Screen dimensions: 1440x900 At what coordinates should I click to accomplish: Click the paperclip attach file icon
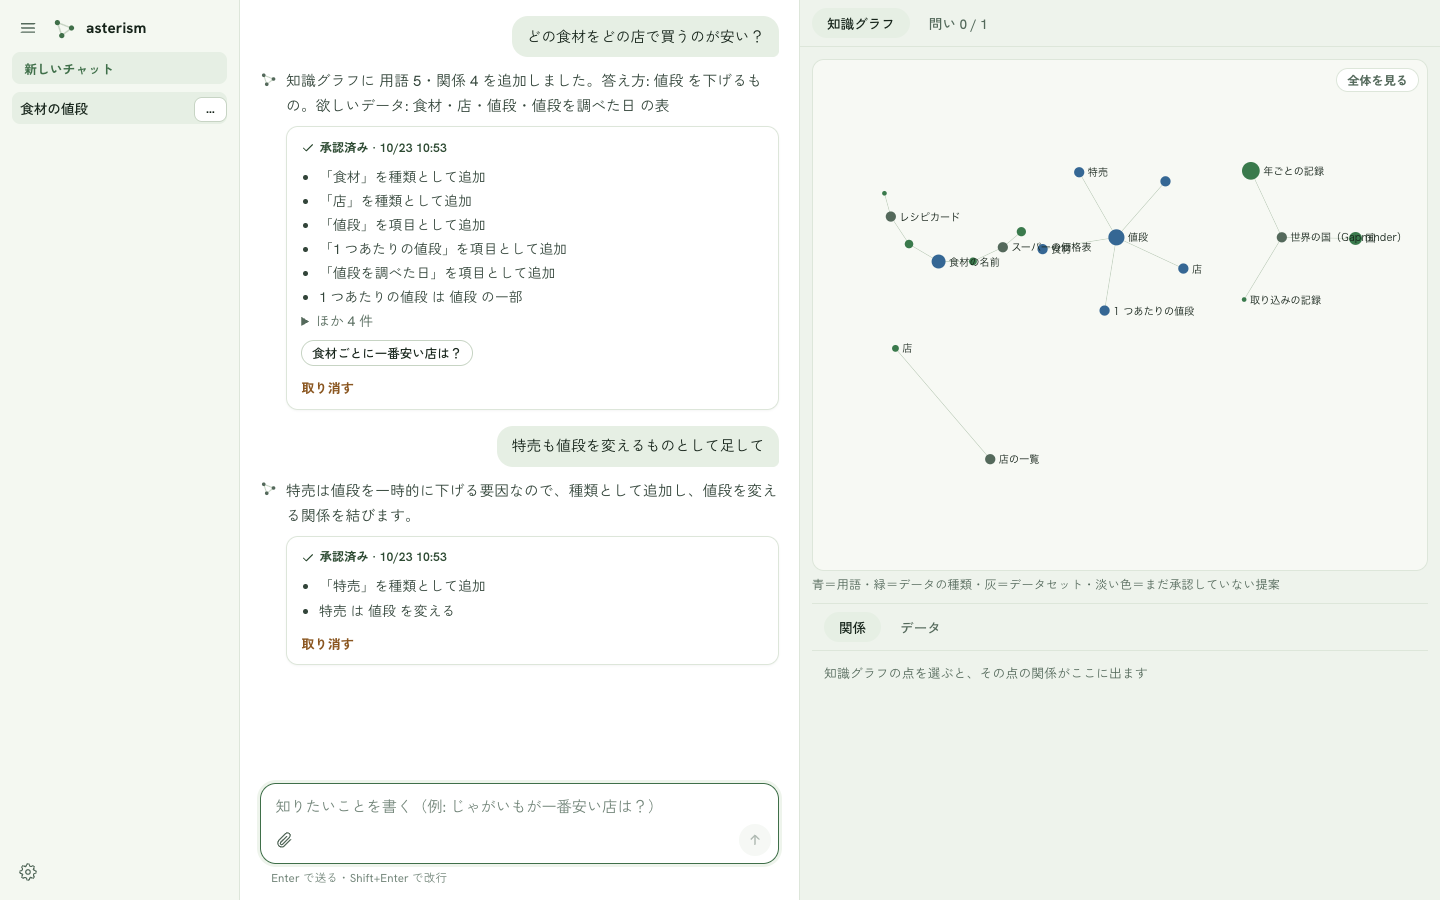click(285, 840)
